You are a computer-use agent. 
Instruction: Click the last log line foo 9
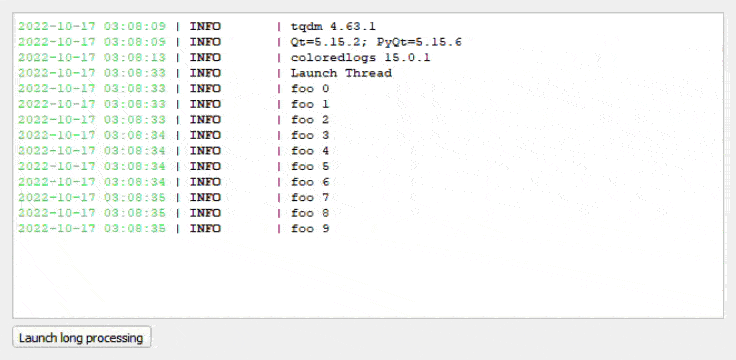(x=310, y=229)
